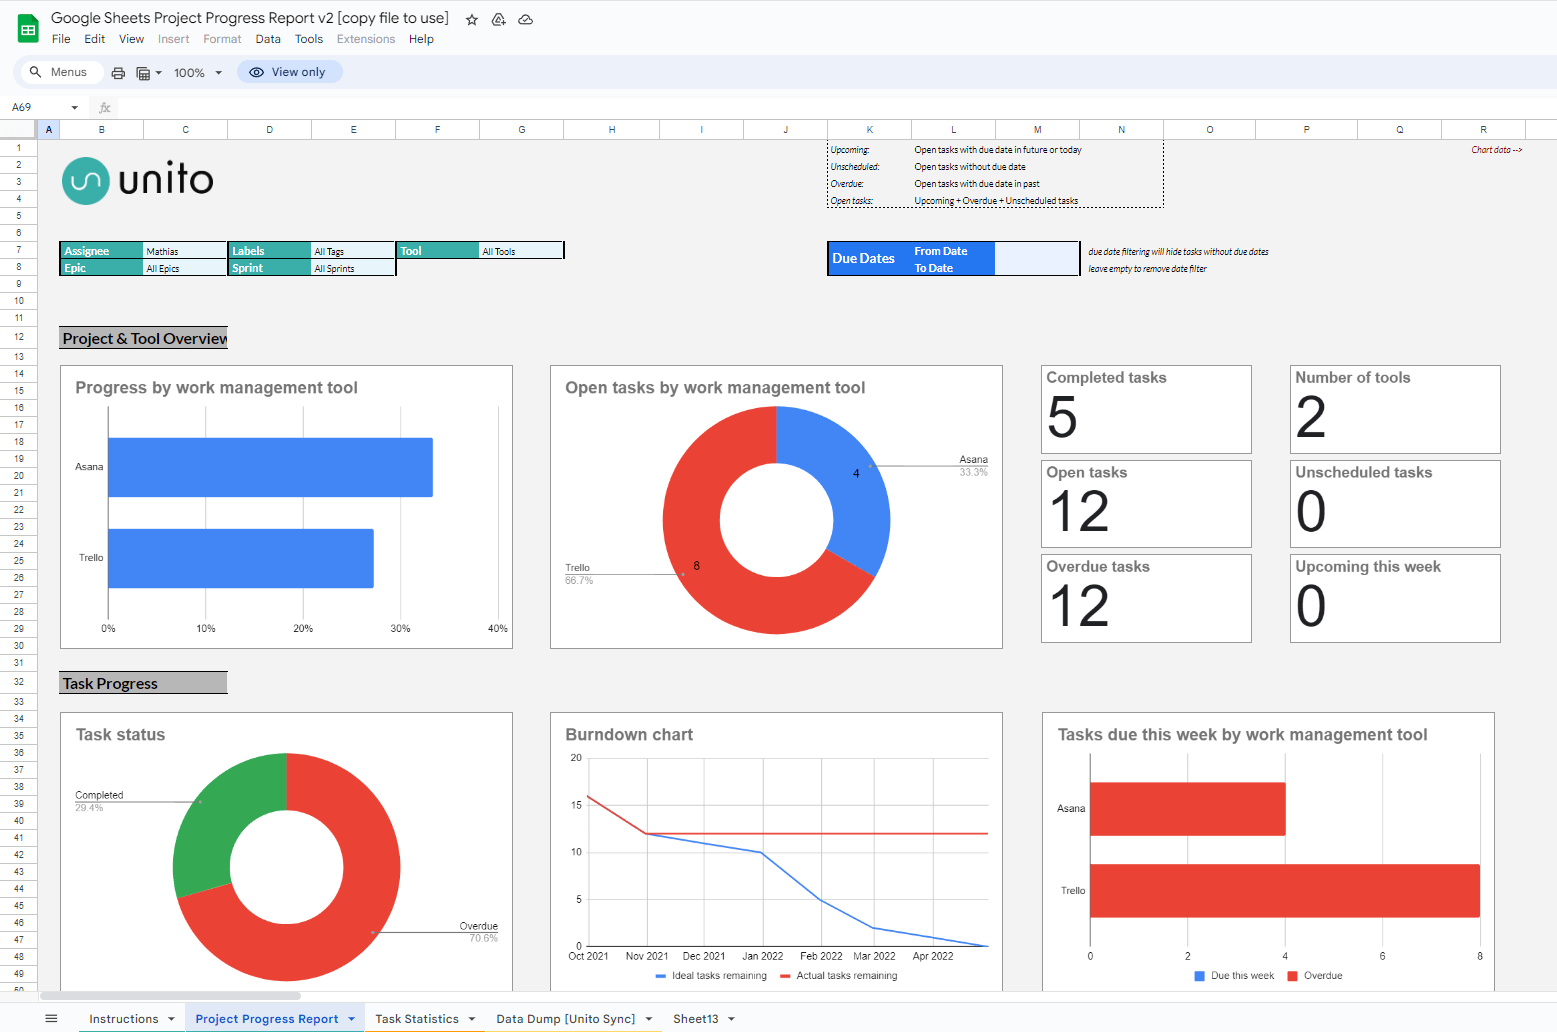Switch to the Data Dump [Unito Sync] tab
Viewport: 1557px width, 1032px height.
[x=565, y=1017]
